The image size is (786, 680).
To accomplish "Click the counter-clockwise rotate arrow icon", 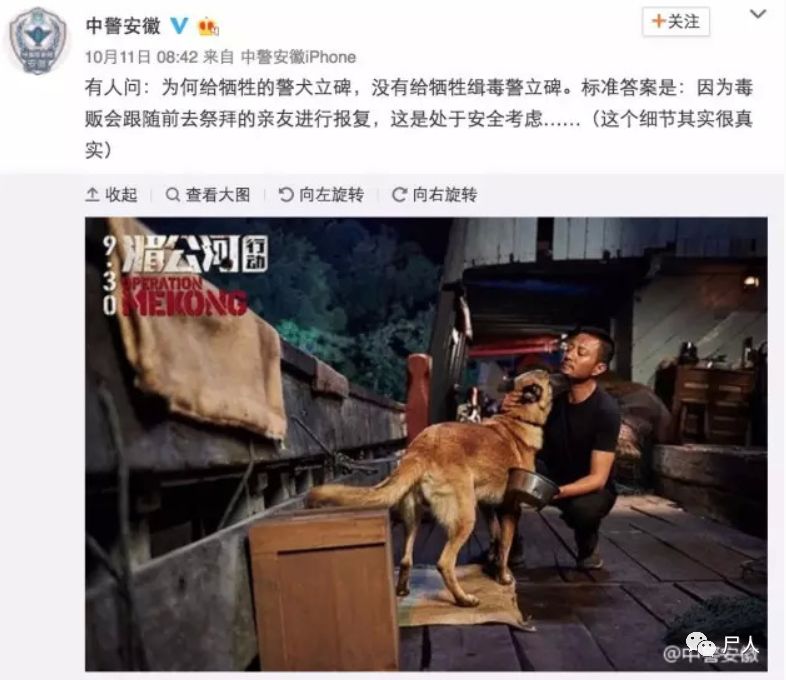I will [286, 194].
